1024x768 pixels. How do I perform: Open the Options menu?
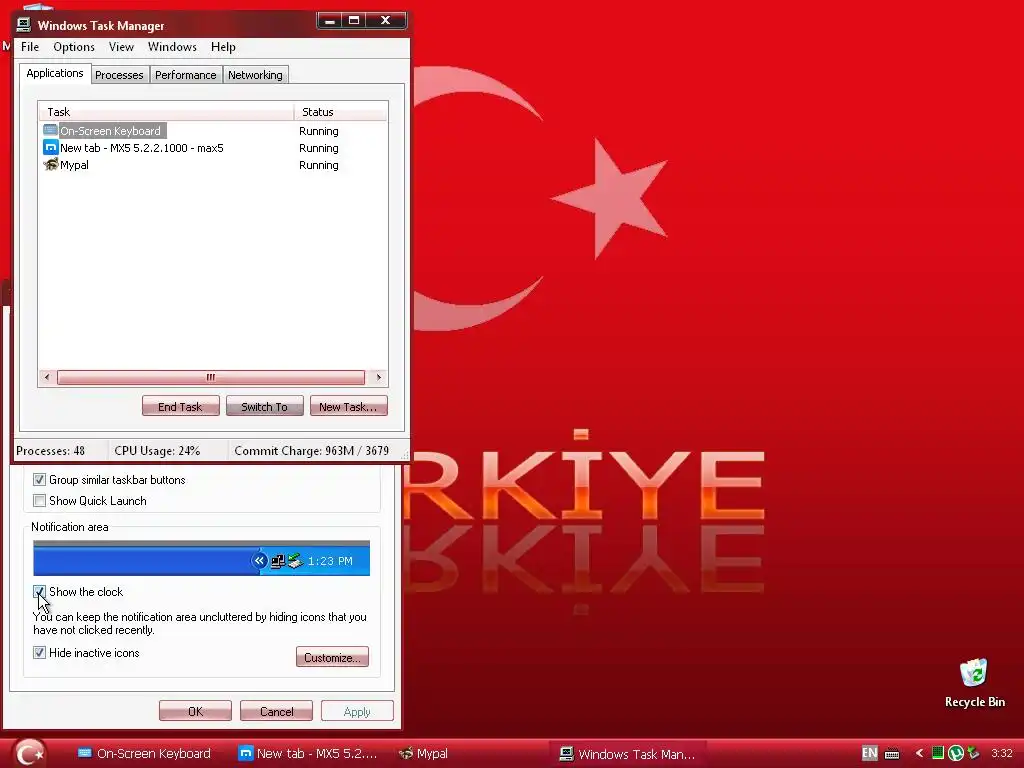coord(74,47)
